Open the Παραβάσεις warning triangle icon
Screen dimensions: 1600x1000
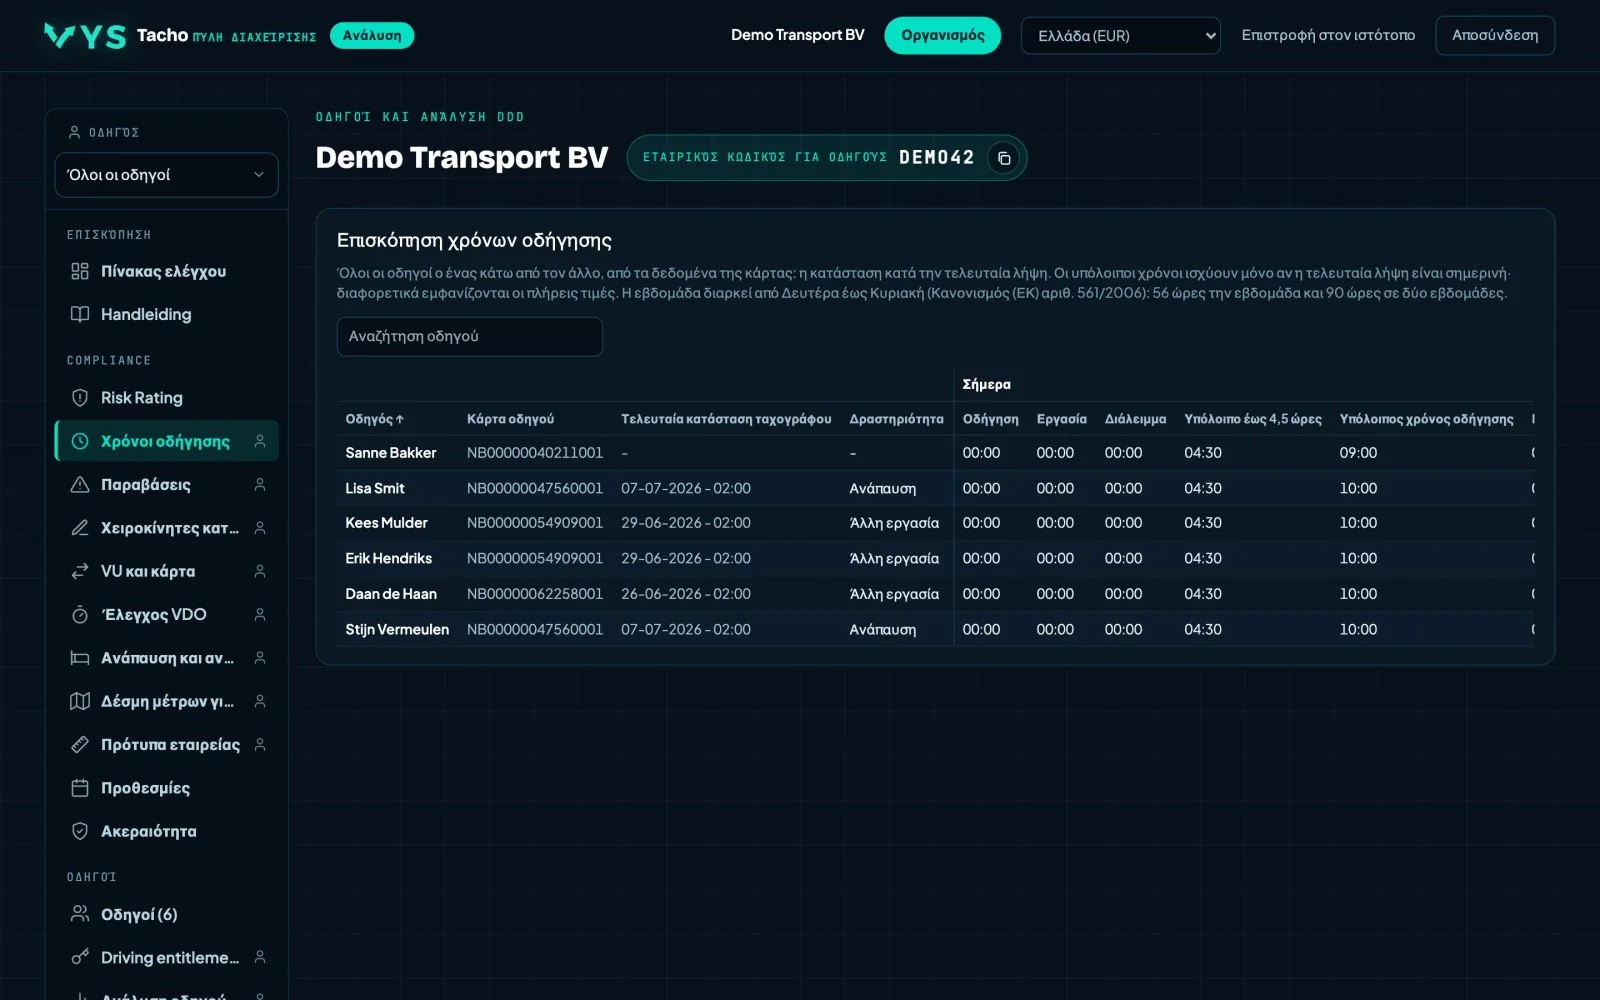coord(80,485)
